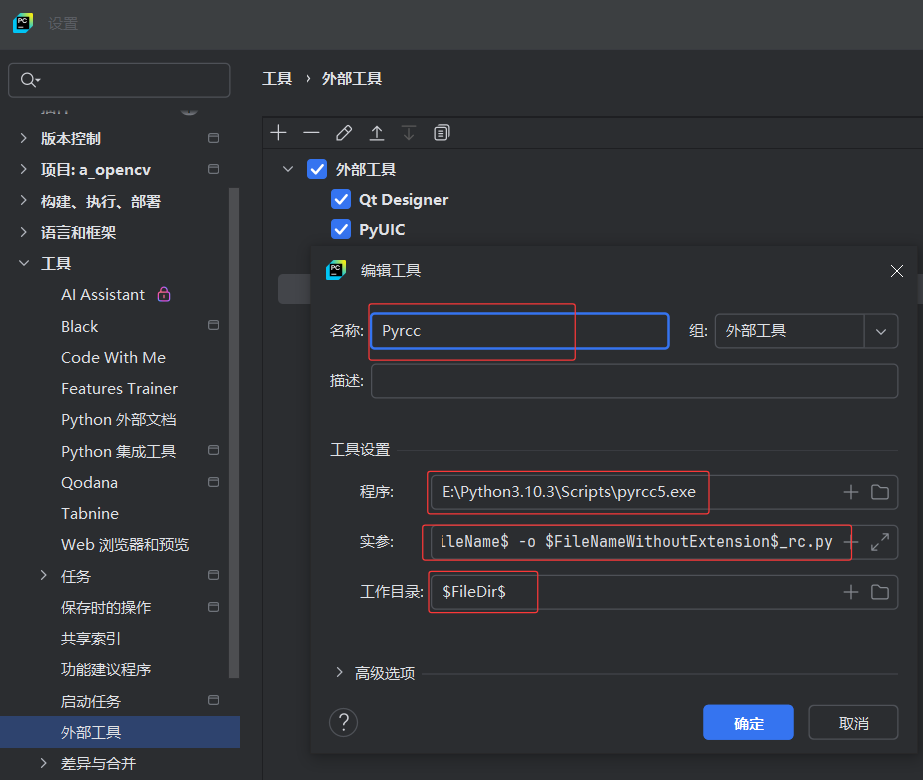Uncheck the PyUIC tool
This screenshot has width=923, height=780.
point(341,229)
